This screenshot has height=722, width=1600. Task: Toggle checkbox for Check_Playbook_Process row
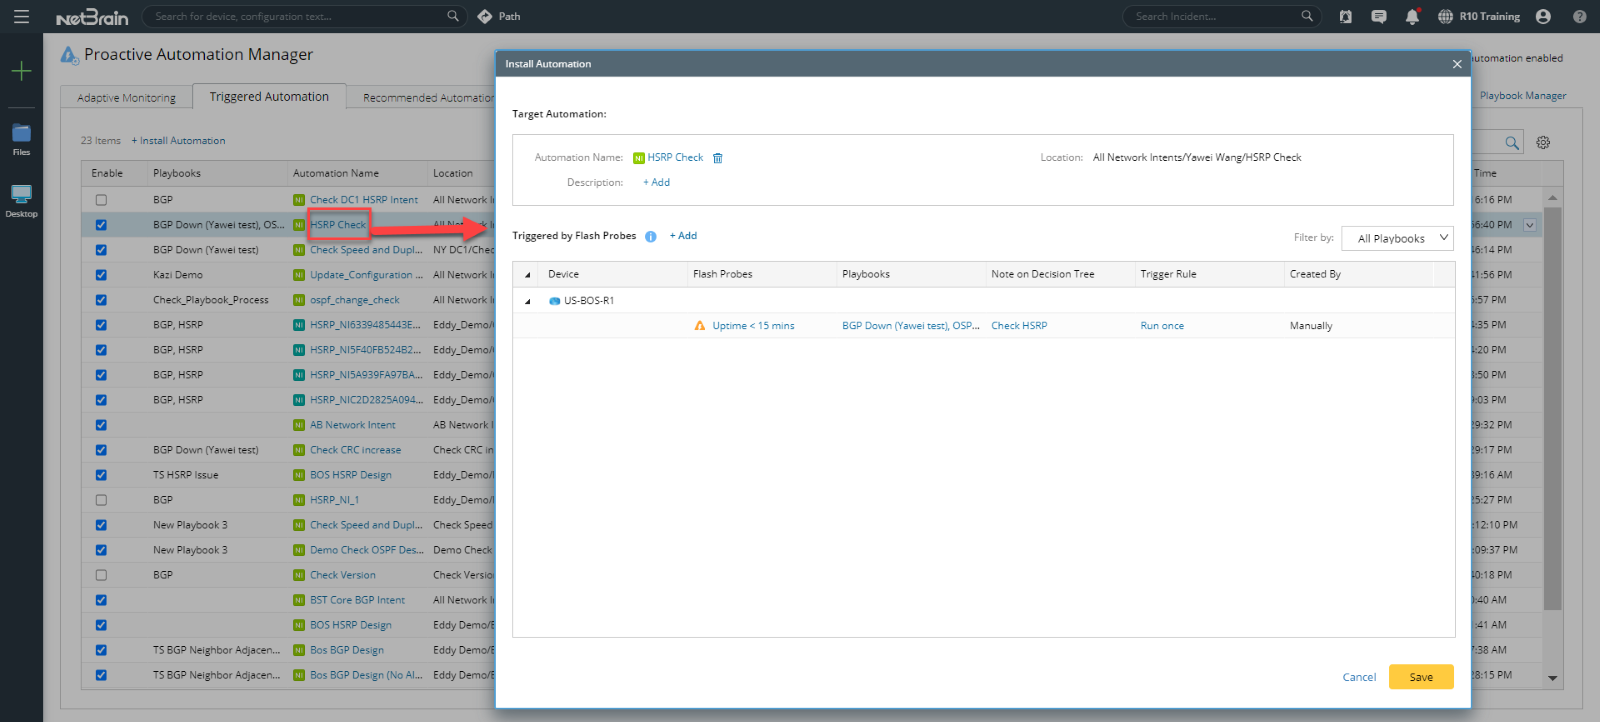coord(101,300)
